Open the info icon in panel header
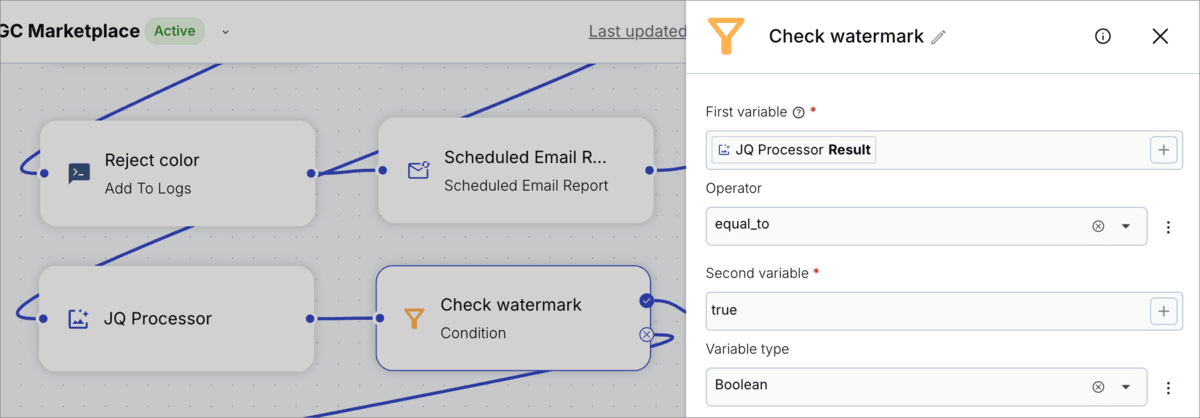The height and width of the screenshot is (418, 1200). coord(1103,37)
